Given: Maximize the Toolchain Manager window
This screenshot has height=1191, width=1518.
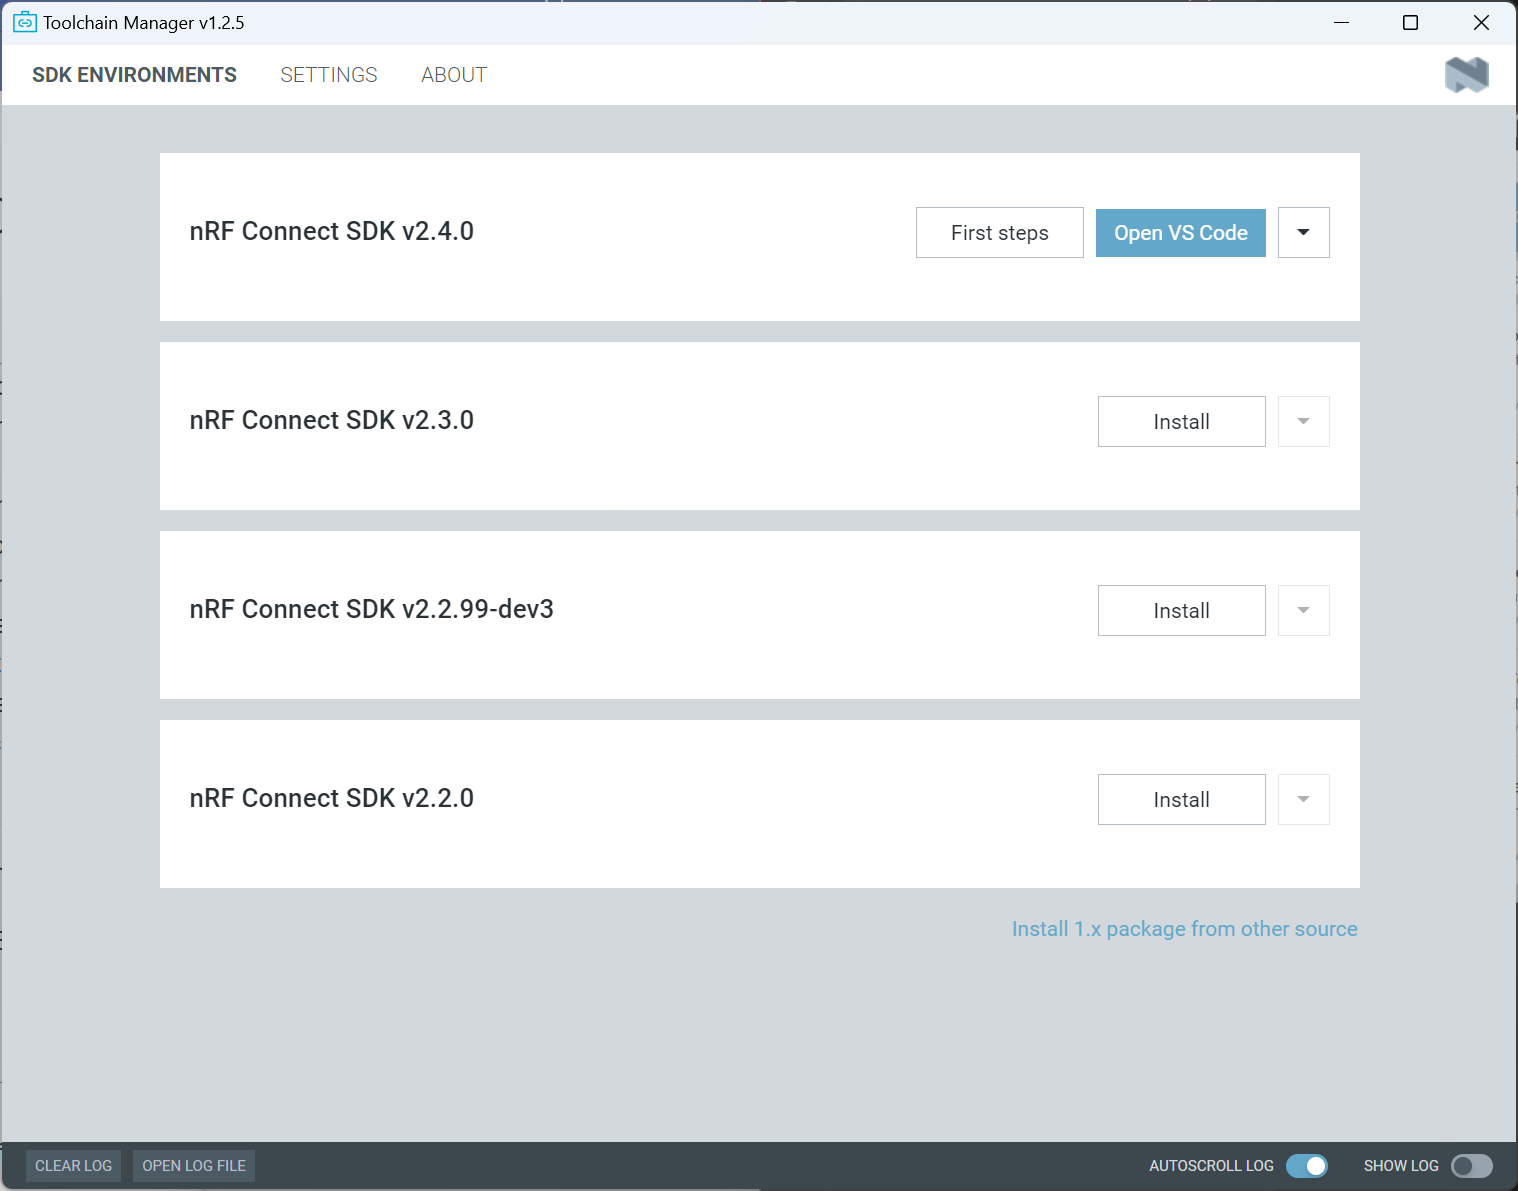Looking at the screenshot, I should 1411,22.
